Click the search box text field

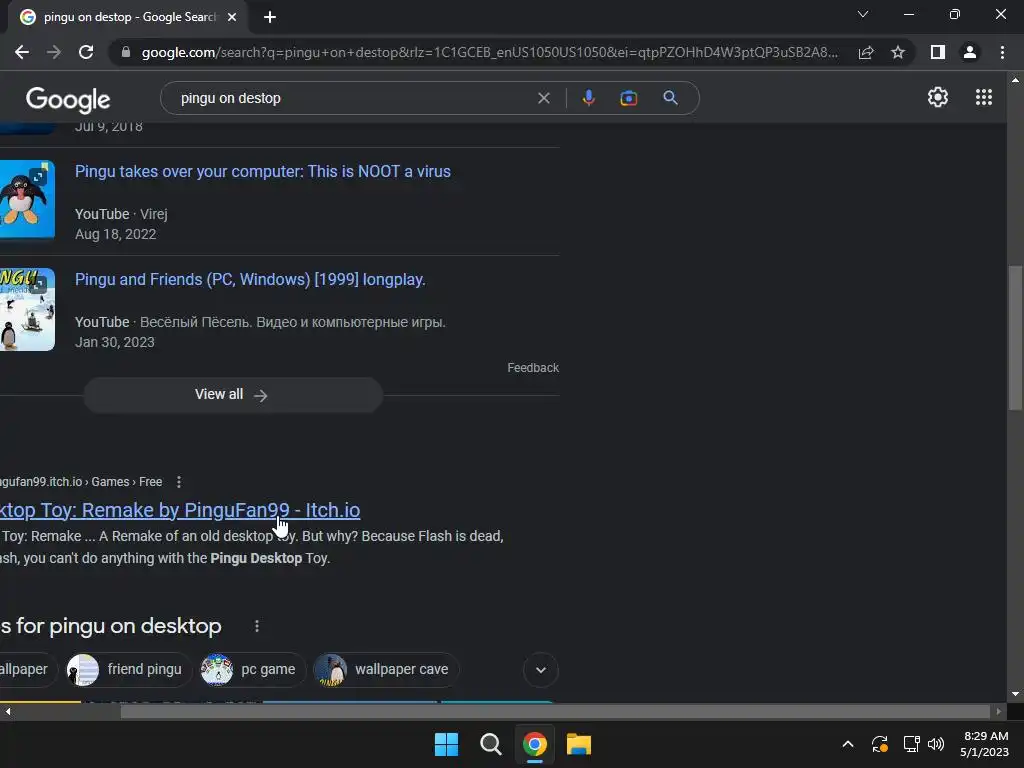pos(353,98)
